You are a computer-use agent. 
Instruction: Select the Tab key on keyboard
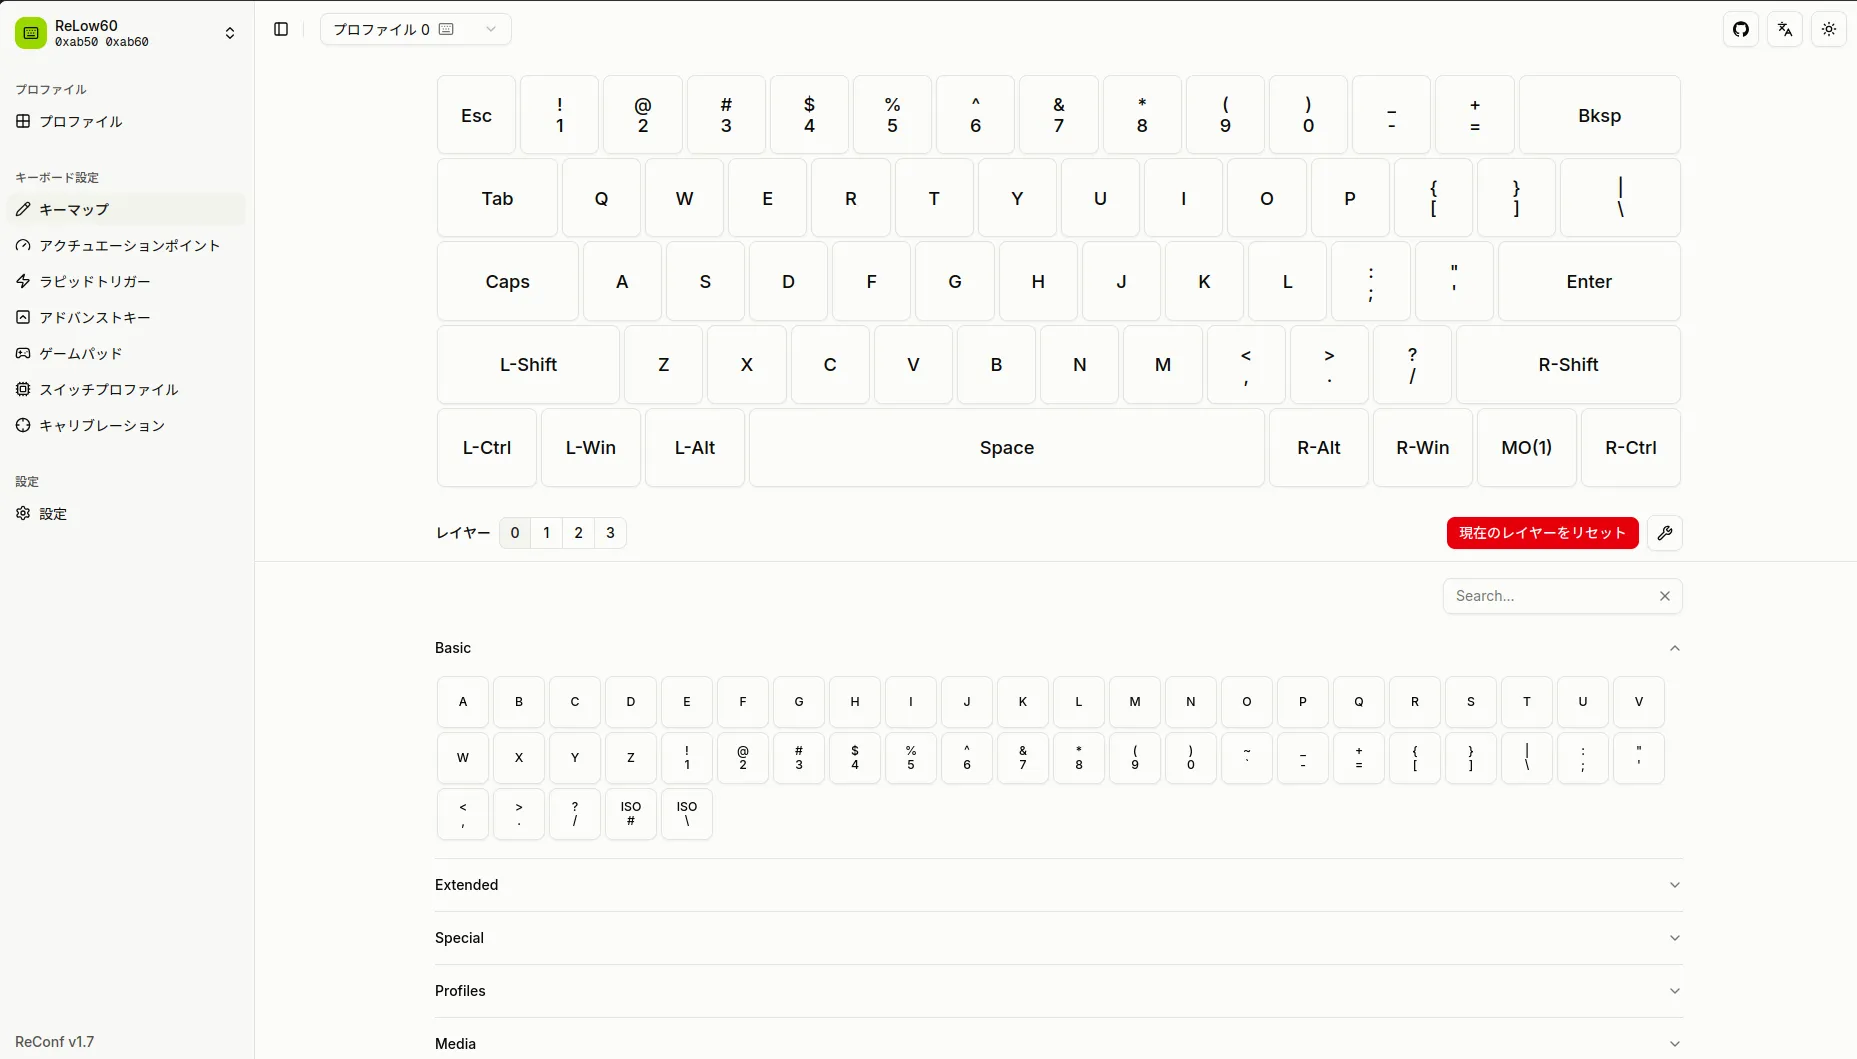tap(498, 198)
